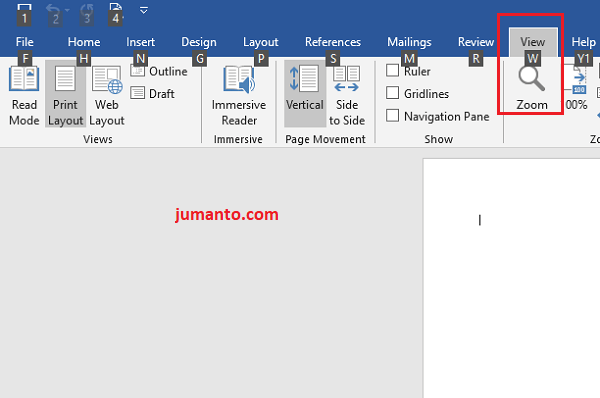This screenshot has height=398, width=600.
Task: Open the Undo history dropdown arrow
Action: pyautogui.click(x=67, y=10)
